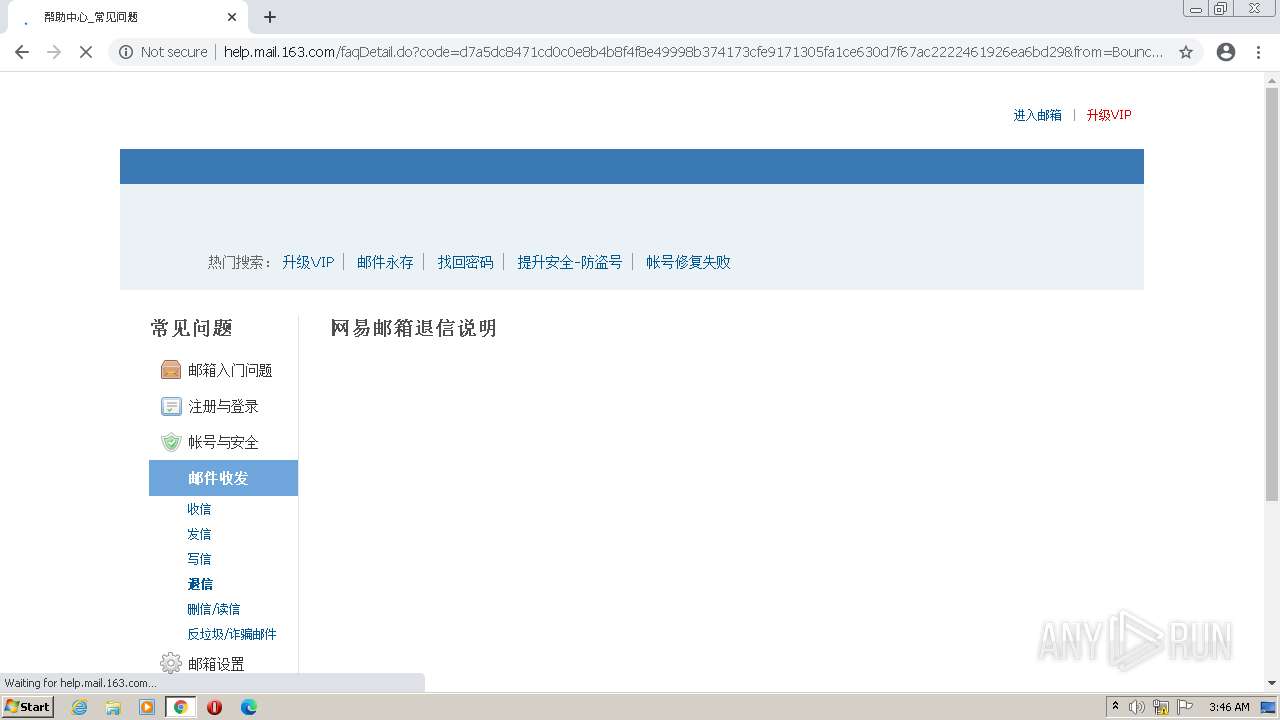
Task: Expand the 注册与登录 category
Action: [x=223, y=406]
